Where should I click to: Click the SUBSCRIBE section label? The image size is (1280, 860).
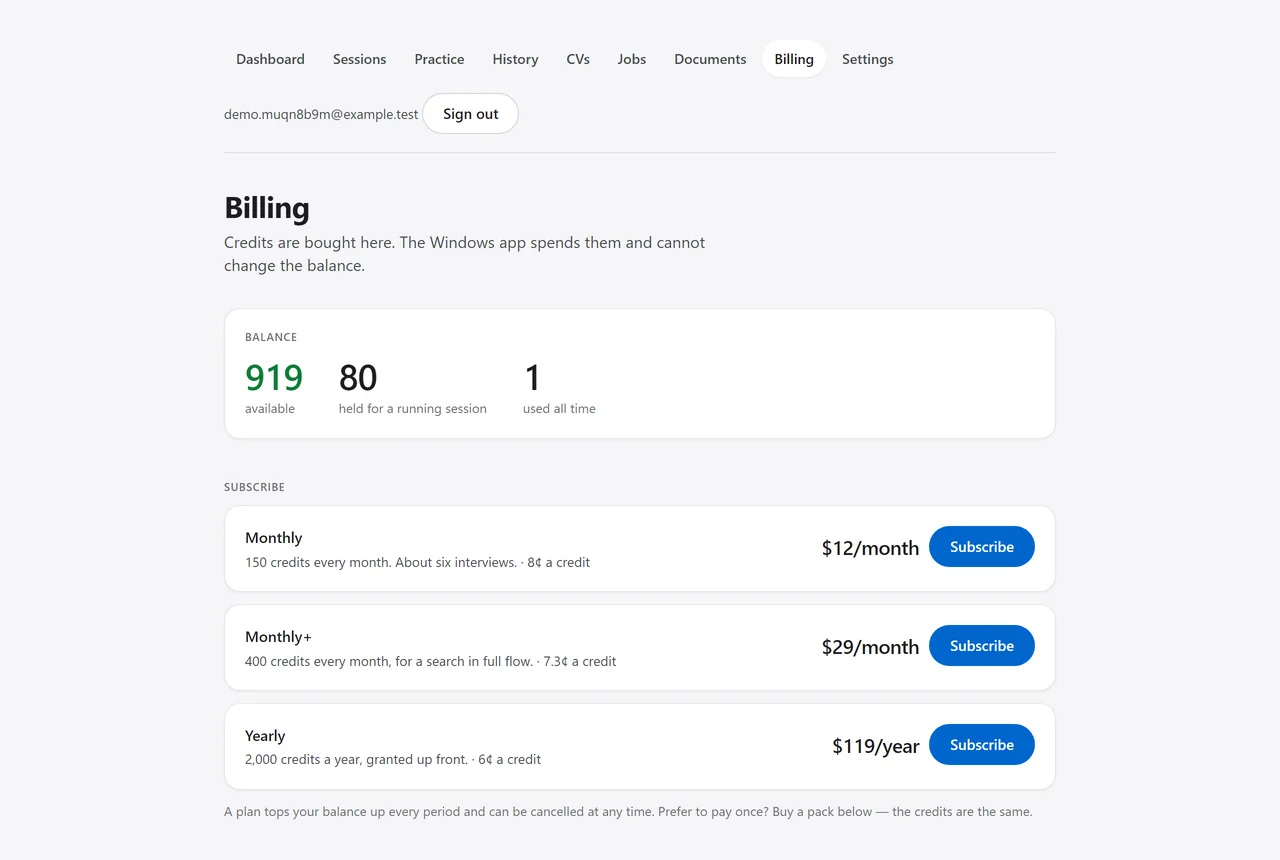(255, 487)
